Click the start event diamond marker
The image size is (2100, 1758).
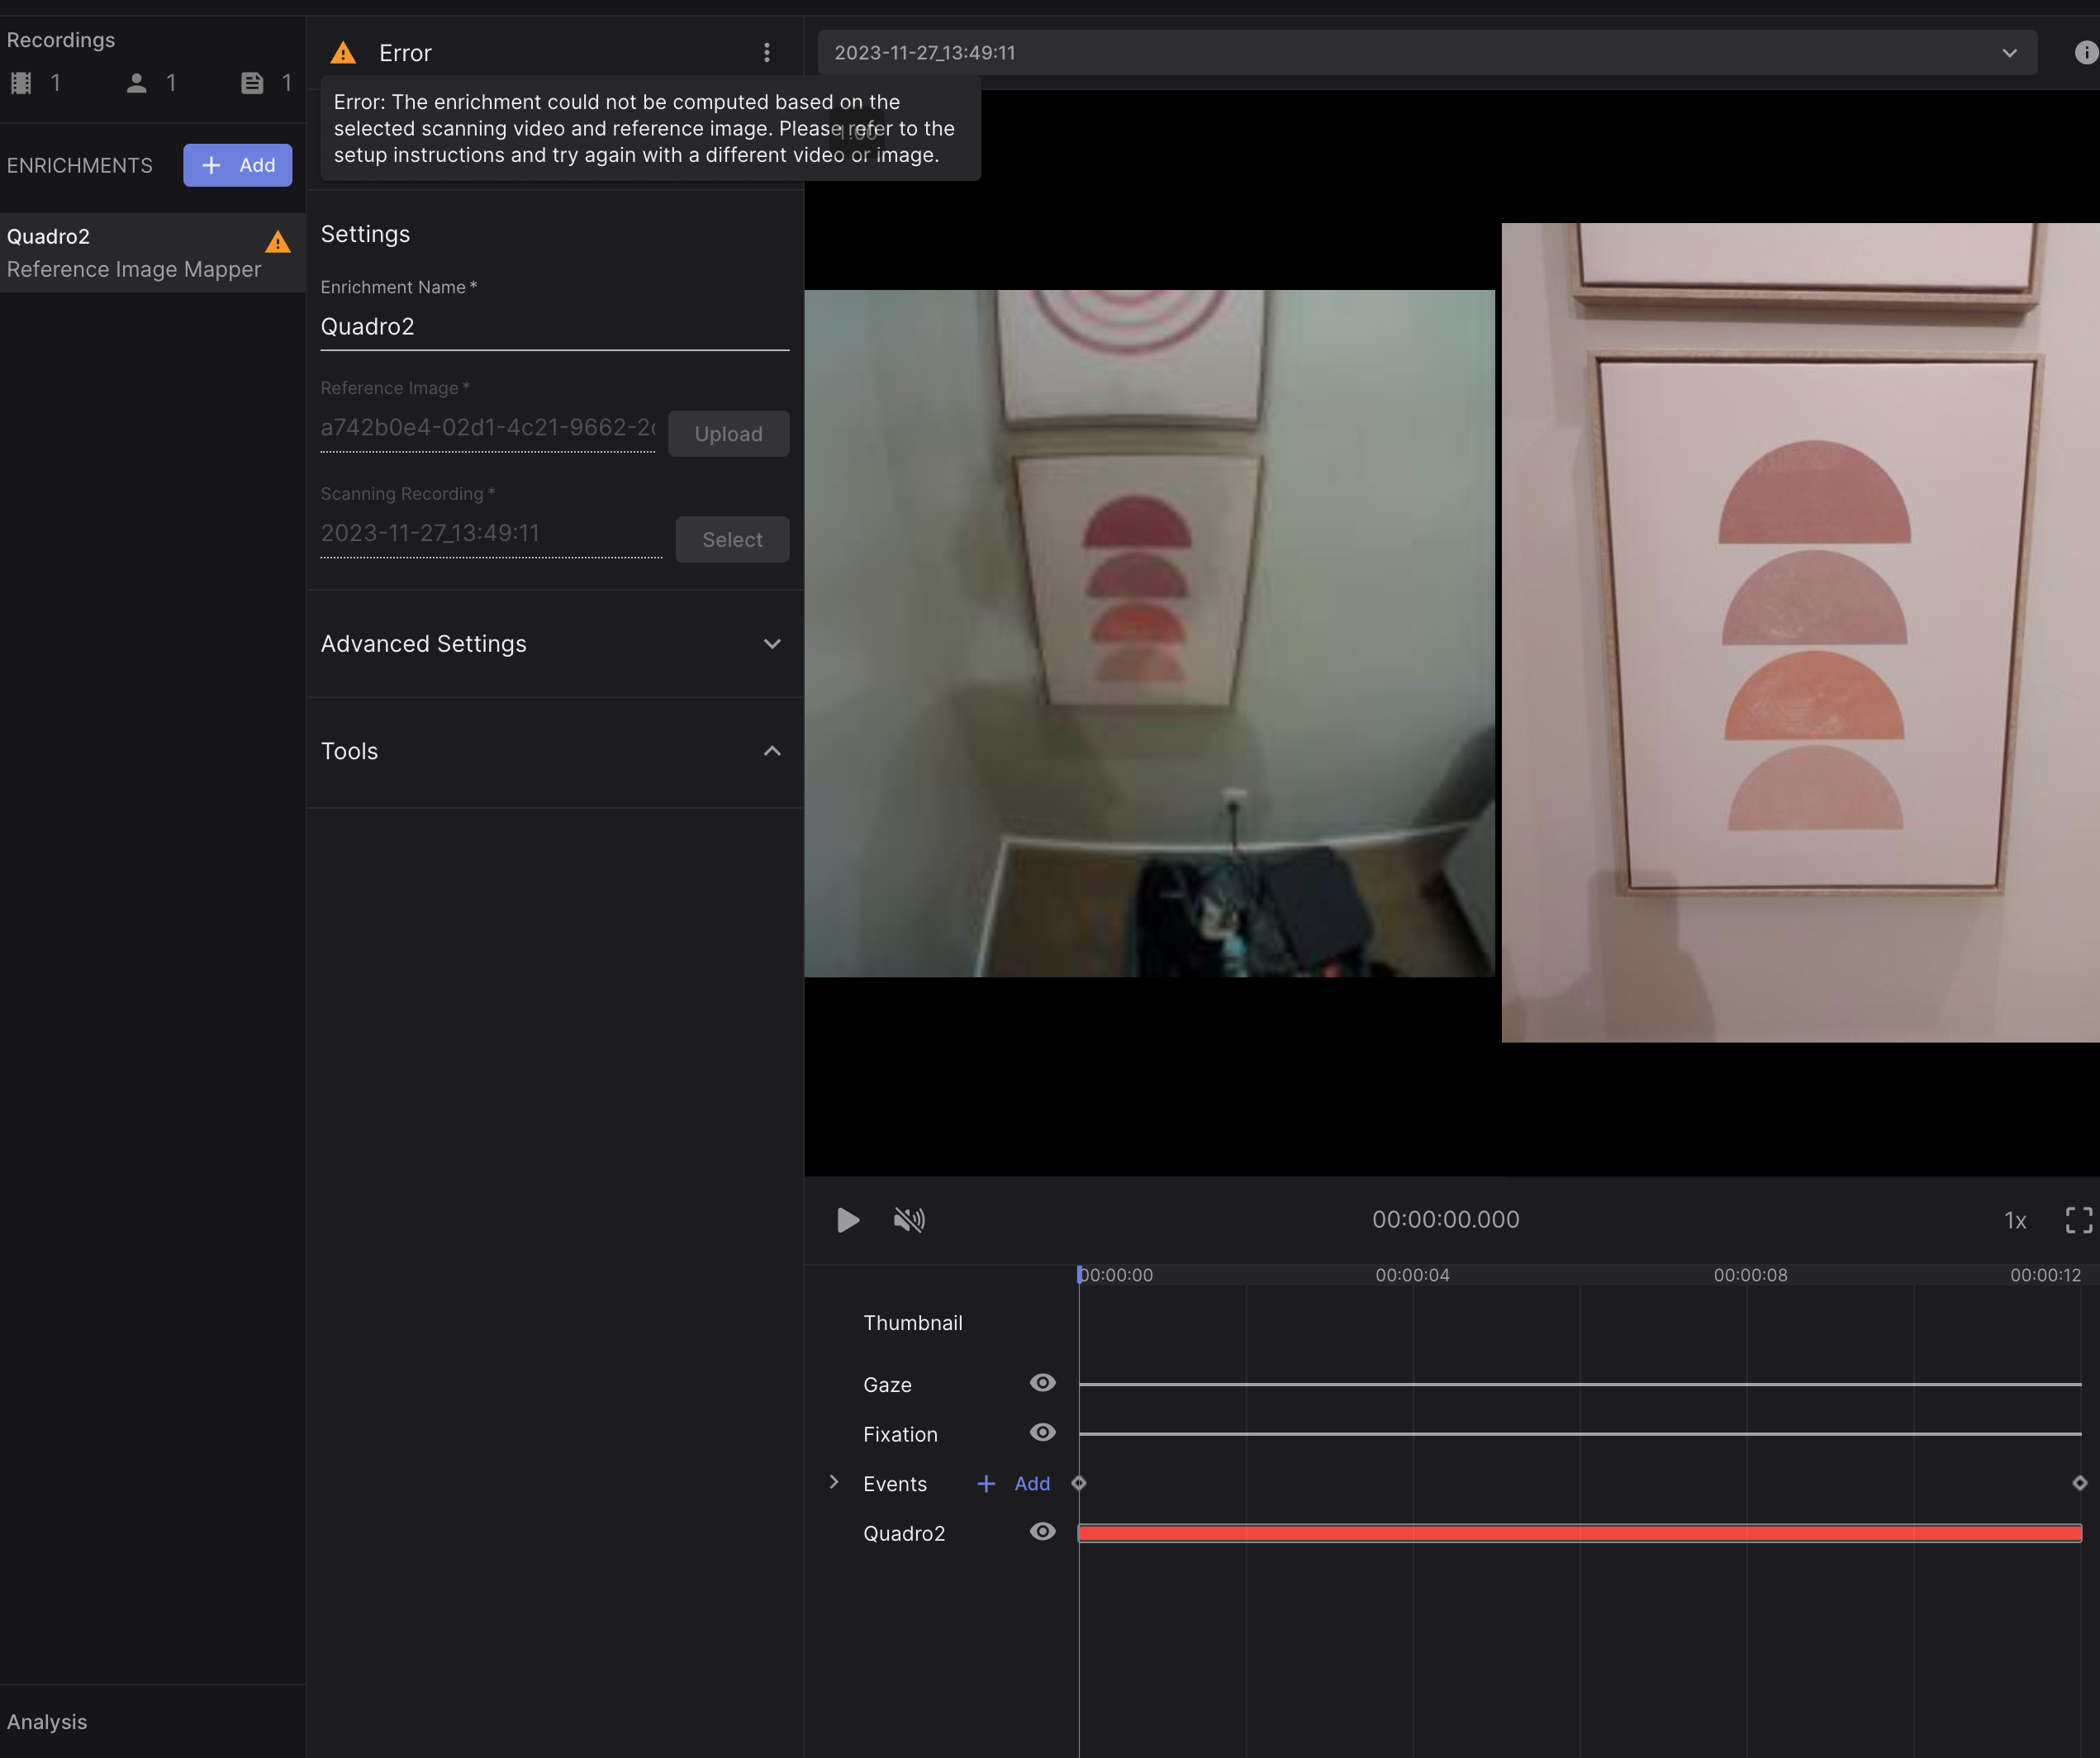(x=1079, y=1483)
